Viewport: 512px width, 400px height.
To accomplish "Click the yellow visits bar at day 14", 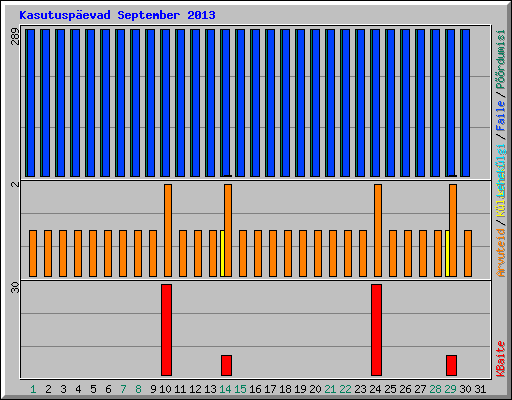I will click(x=222, y=253).
